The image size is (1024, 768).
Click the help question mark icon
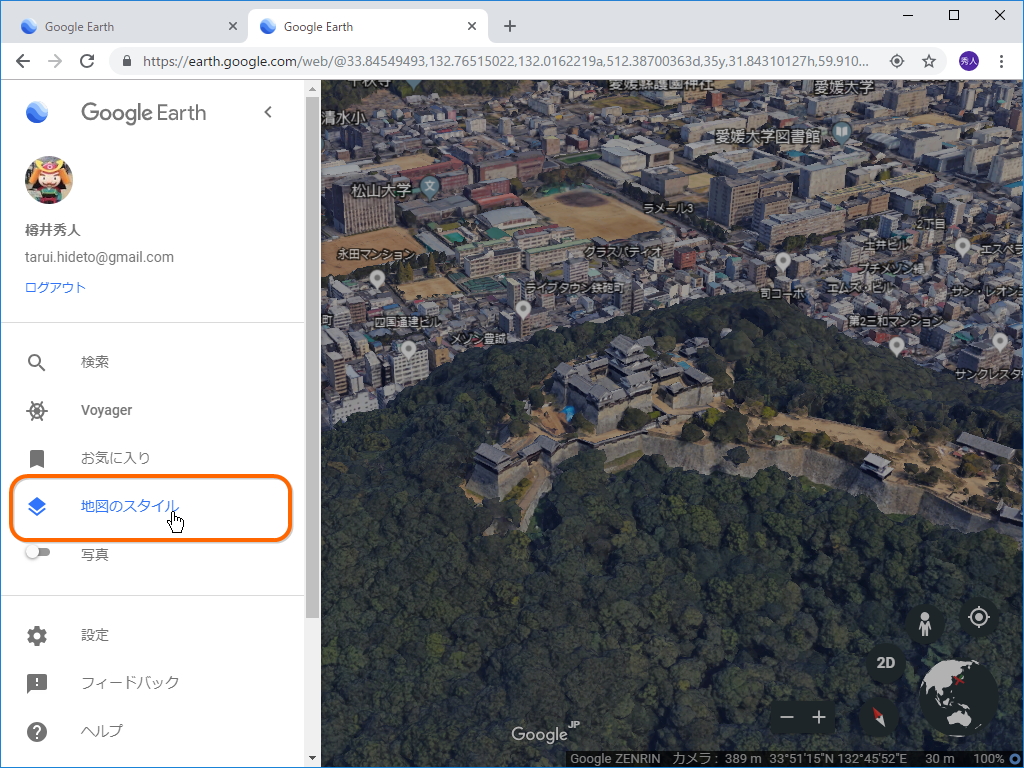pos(37,731)
